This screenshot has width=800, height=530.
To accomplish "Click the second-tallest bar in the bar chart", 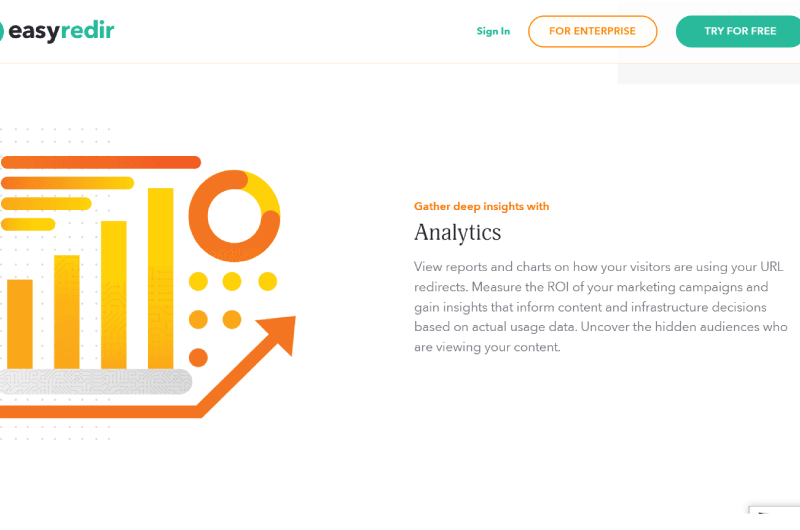I will pyautogui.click(x=114, y=295).
